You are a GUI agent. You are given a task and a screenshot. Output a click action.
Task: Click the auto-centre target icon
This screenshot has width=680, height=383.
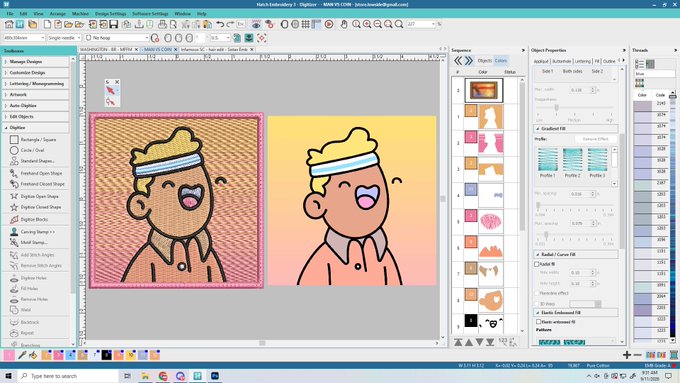262,38
